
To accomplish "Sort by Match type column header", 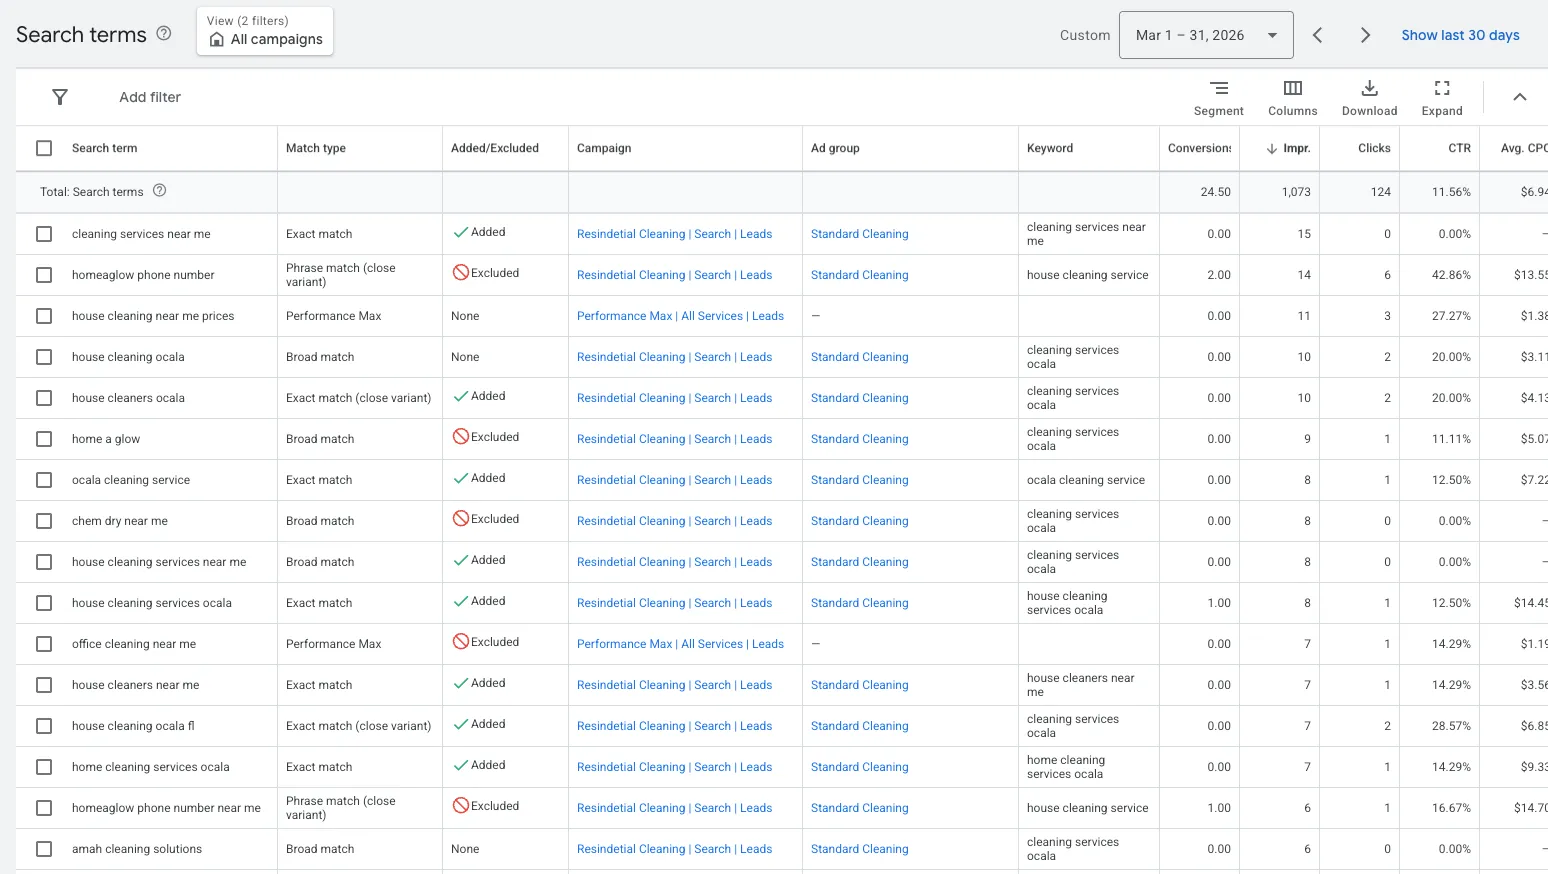I will [316, 148].
